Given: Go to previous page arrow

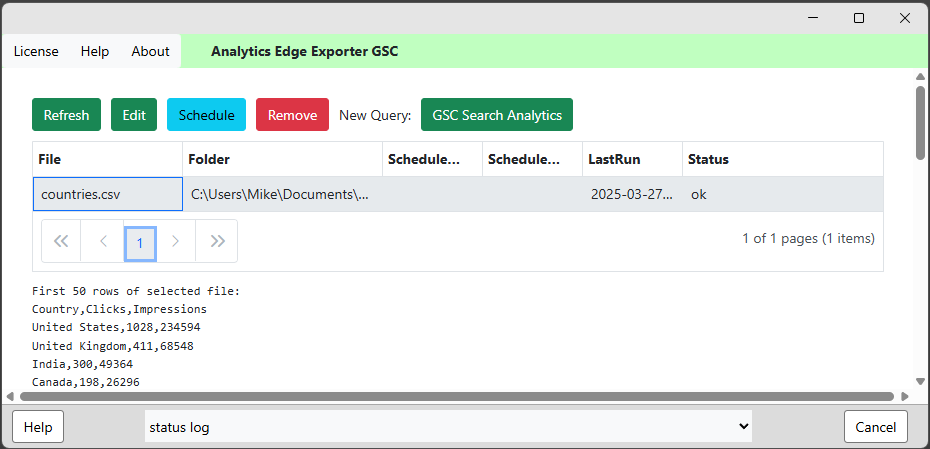Looking at the screenshot, I should pyautogui.click(x=103, y=241).
